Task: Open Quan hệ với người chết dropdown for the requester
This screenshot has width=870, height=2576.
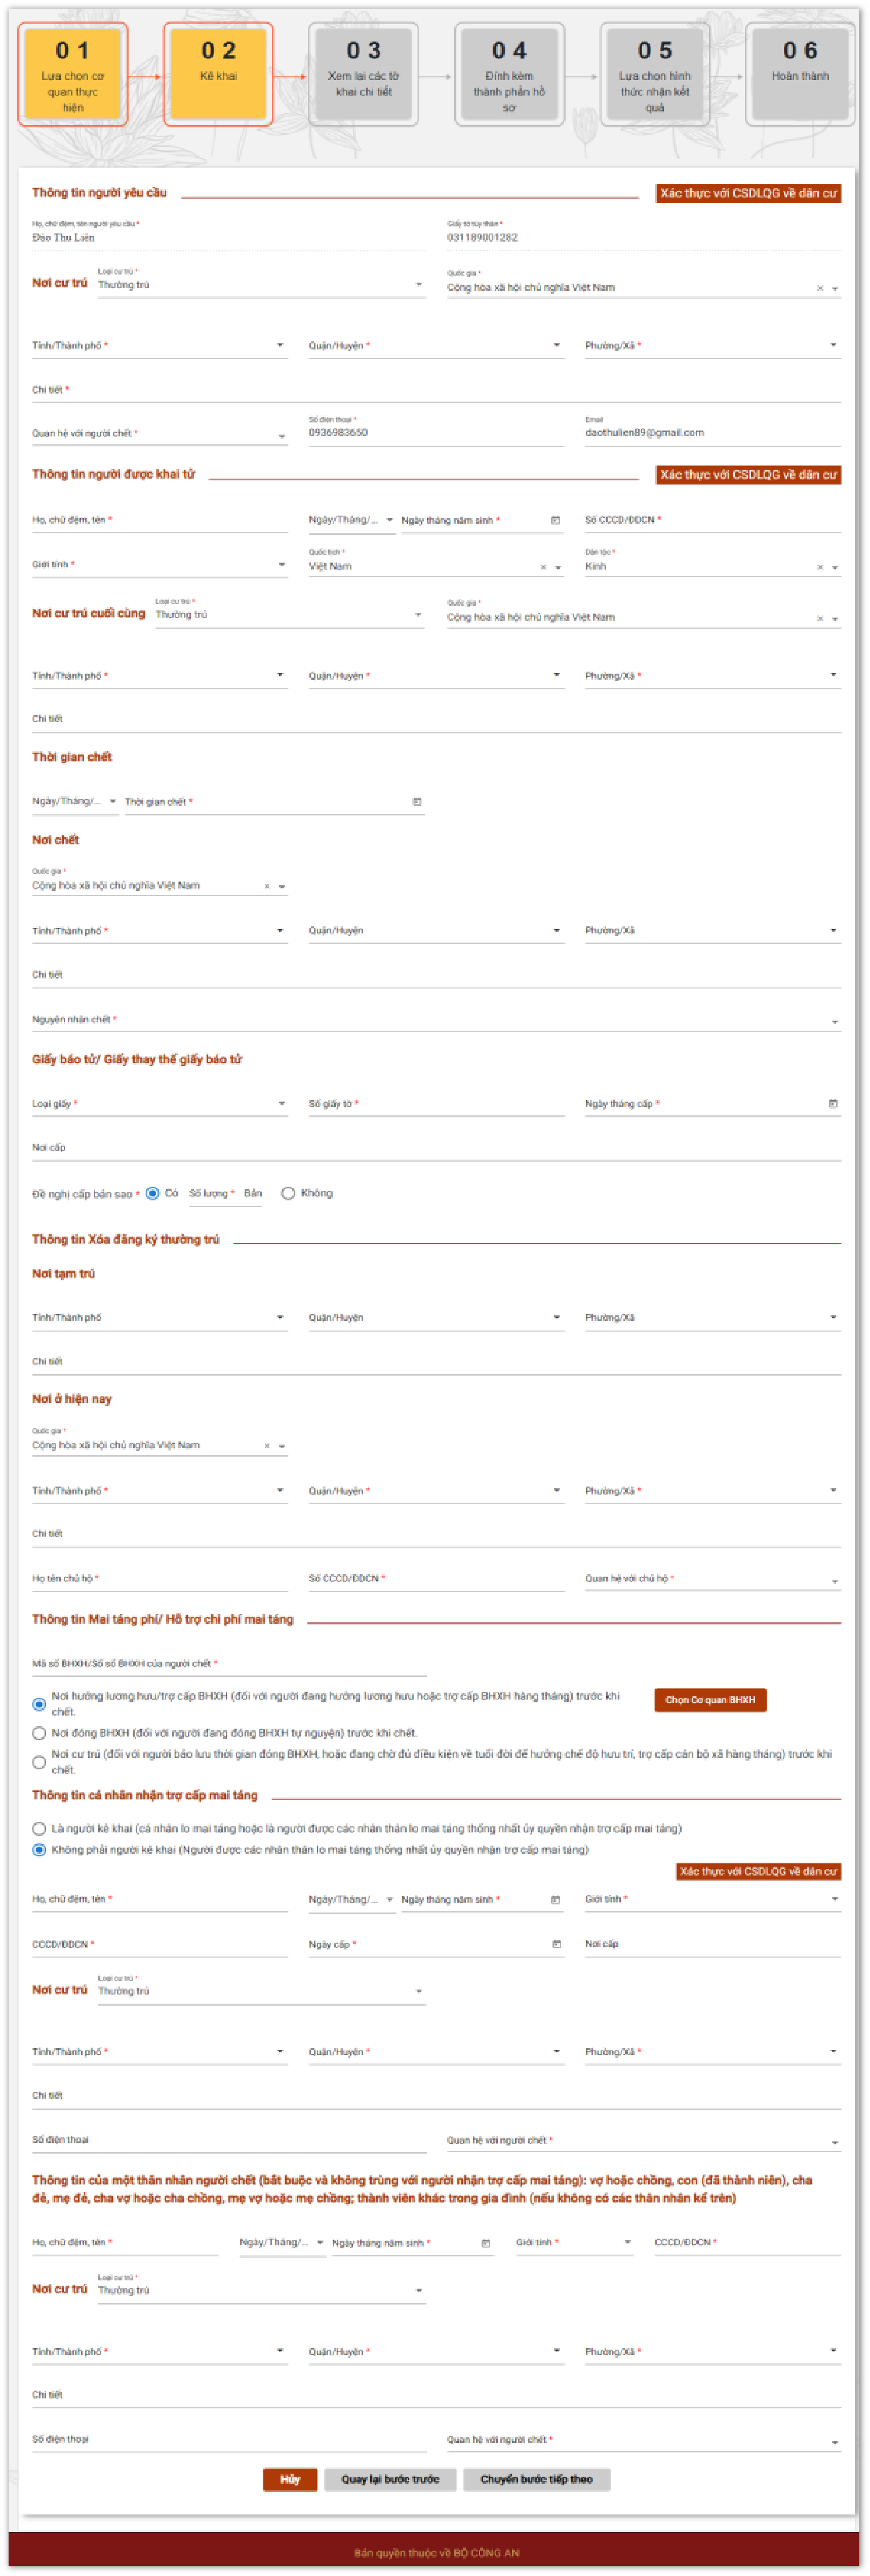Action: [160, 434]
